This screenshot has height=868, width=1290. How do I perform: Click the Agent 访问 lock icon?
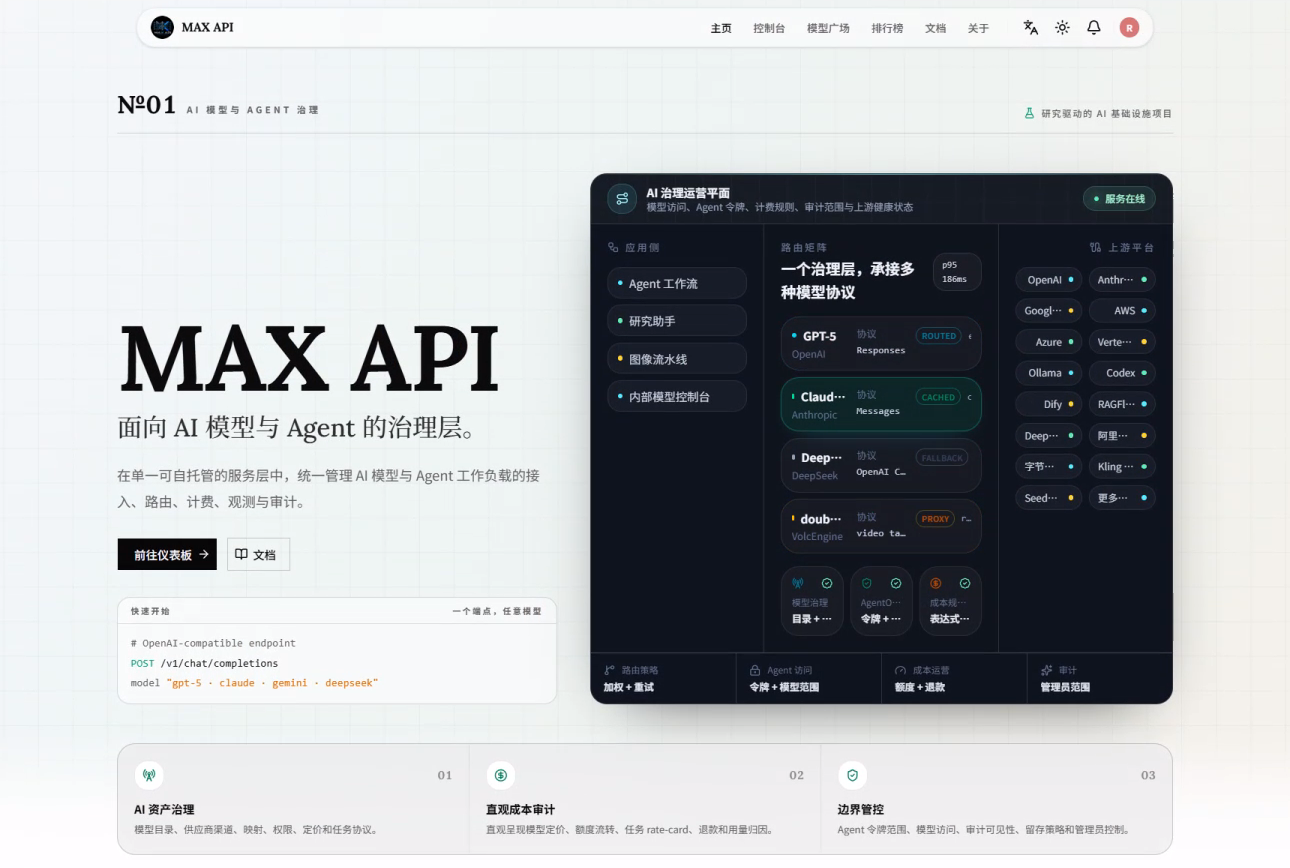(755, 670)
